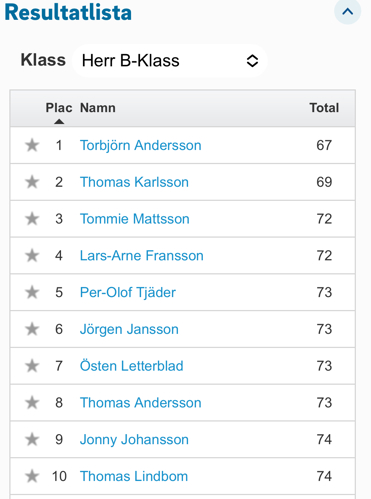Toggle star for Thomas Lindbom row
The width and height of the screenshot is (371, 499).
(32, 476)
